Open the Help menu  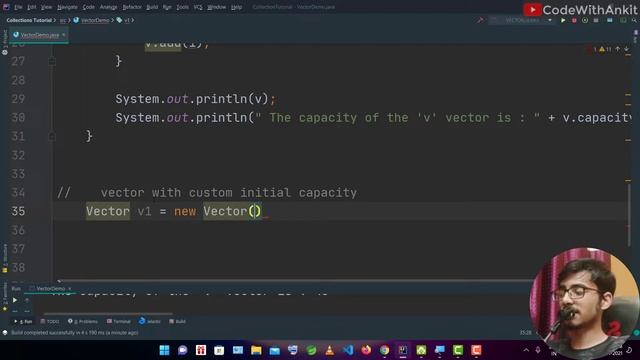(x=236, y=7)
